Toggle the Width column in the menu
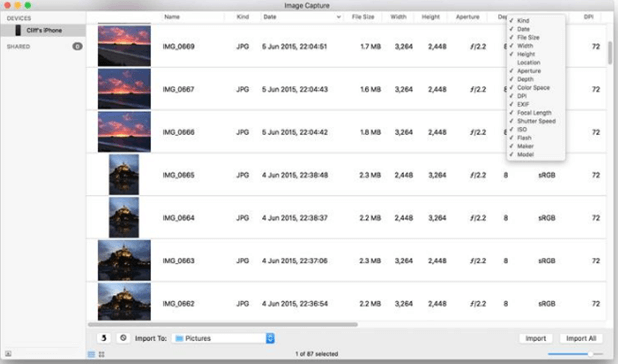The width and height of the screenshot is (618, 364). [536, 46]
